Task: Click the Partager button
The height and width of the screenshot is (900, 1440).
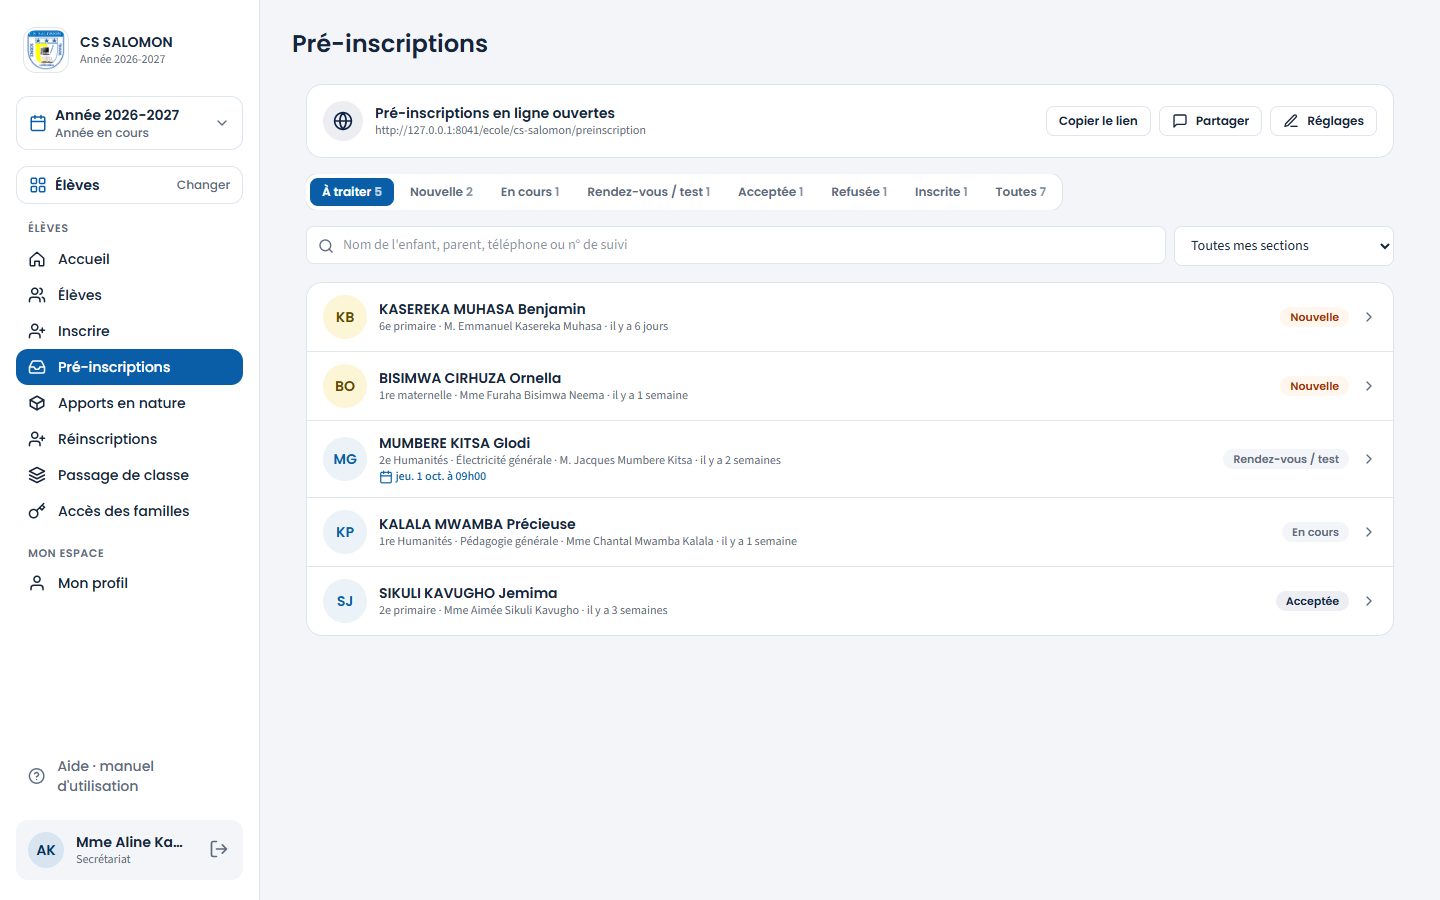Action: (x=1210, y=121)
